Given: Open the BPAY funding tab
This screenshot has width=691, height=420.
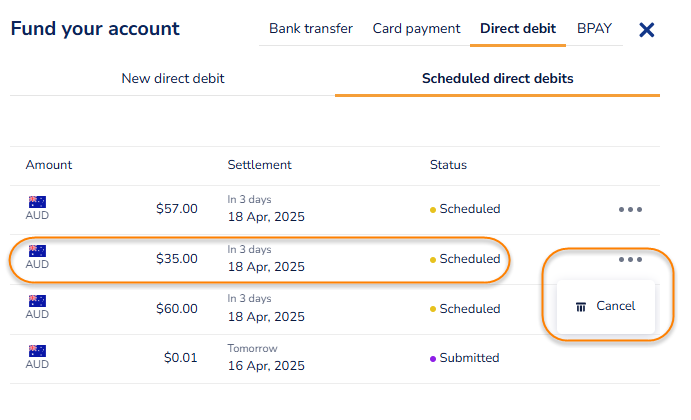Looking at the screenshot, I should point(594,29).
